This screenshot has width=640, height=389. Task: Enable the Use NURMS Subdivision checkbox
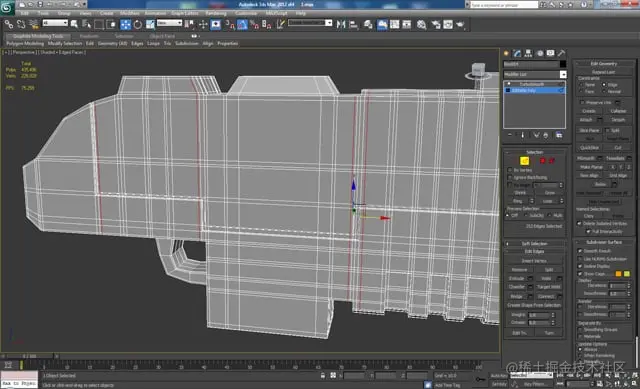coord(580,259)
